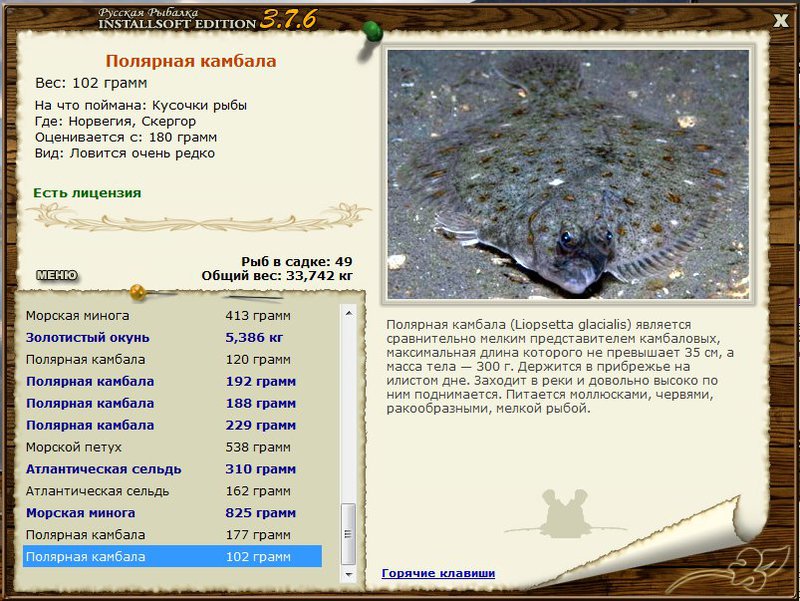Click the yellow pushpin on fish list

pos(138,292)
